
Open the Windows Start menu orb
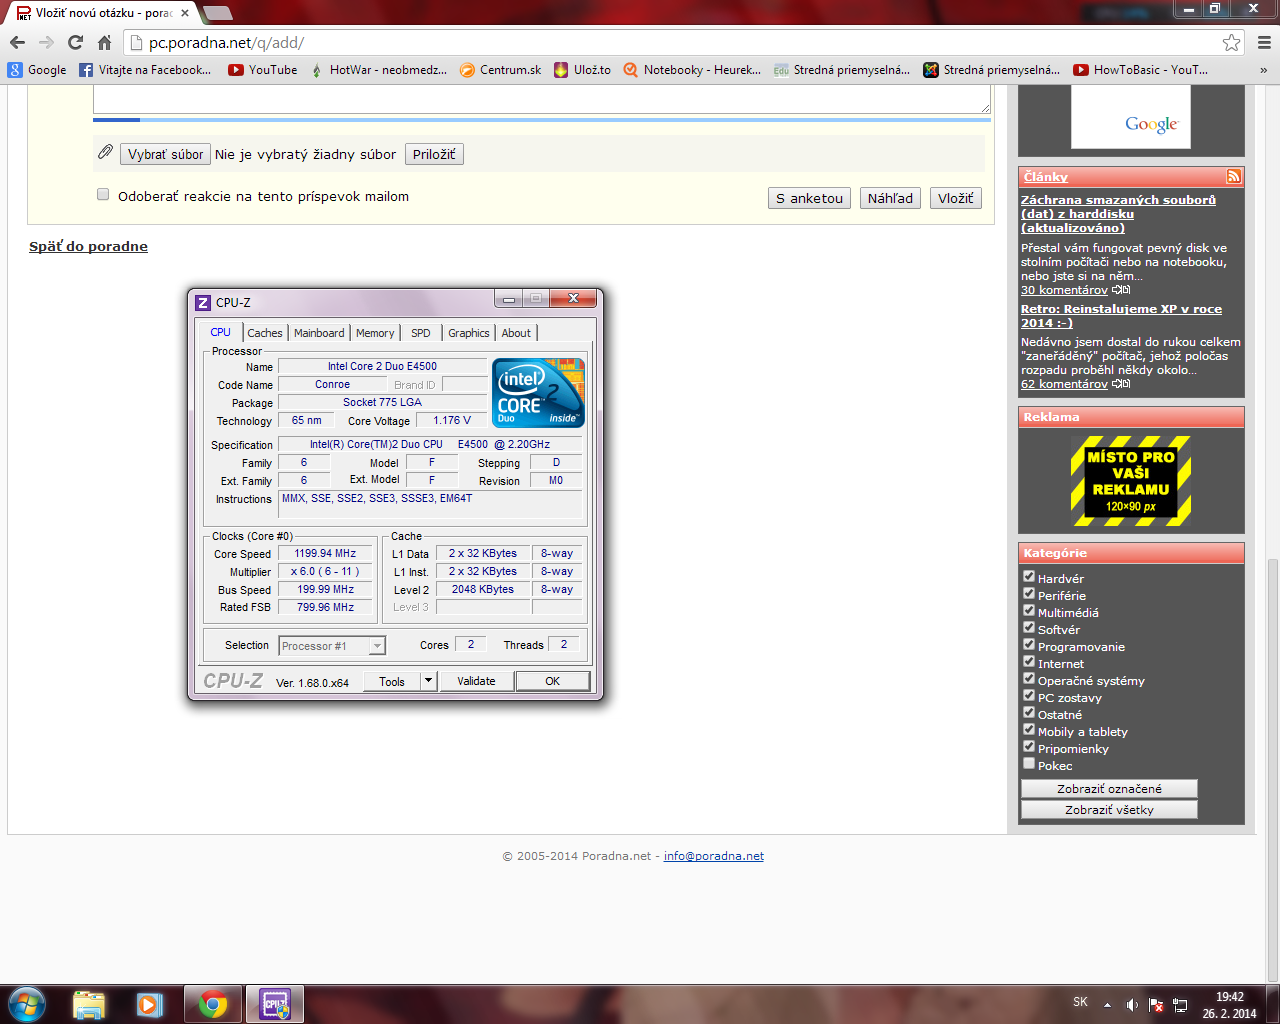point(26,1004)
